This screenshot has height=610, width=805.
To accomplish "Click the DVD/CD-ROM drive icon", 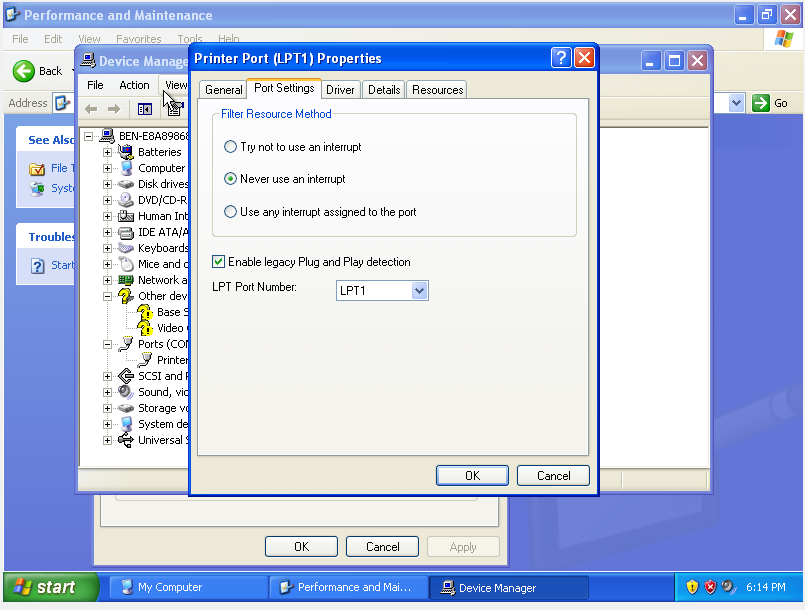I will point(126,200).
